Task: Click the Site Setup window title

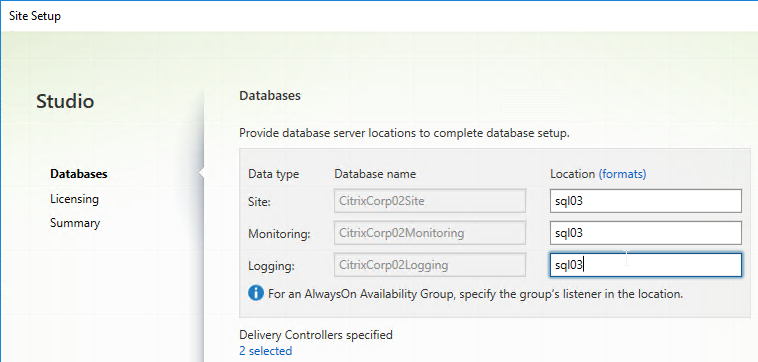Action: (35, 16)
